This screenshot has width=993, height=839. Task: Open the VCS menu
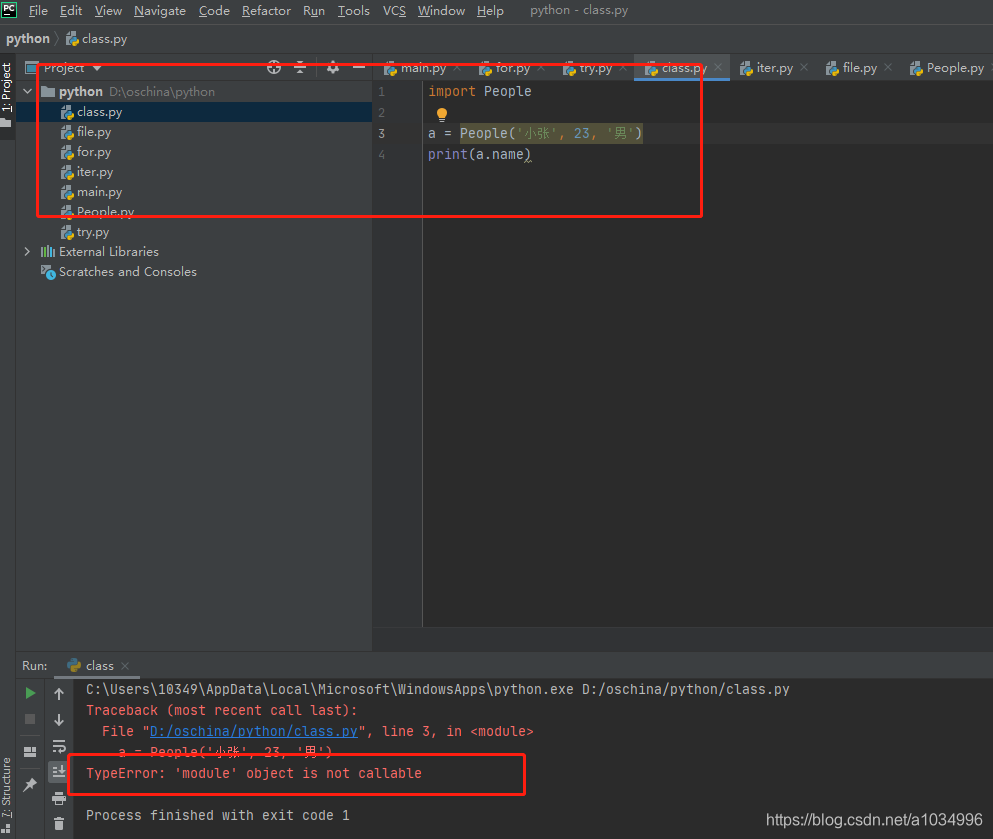(394, 11)
